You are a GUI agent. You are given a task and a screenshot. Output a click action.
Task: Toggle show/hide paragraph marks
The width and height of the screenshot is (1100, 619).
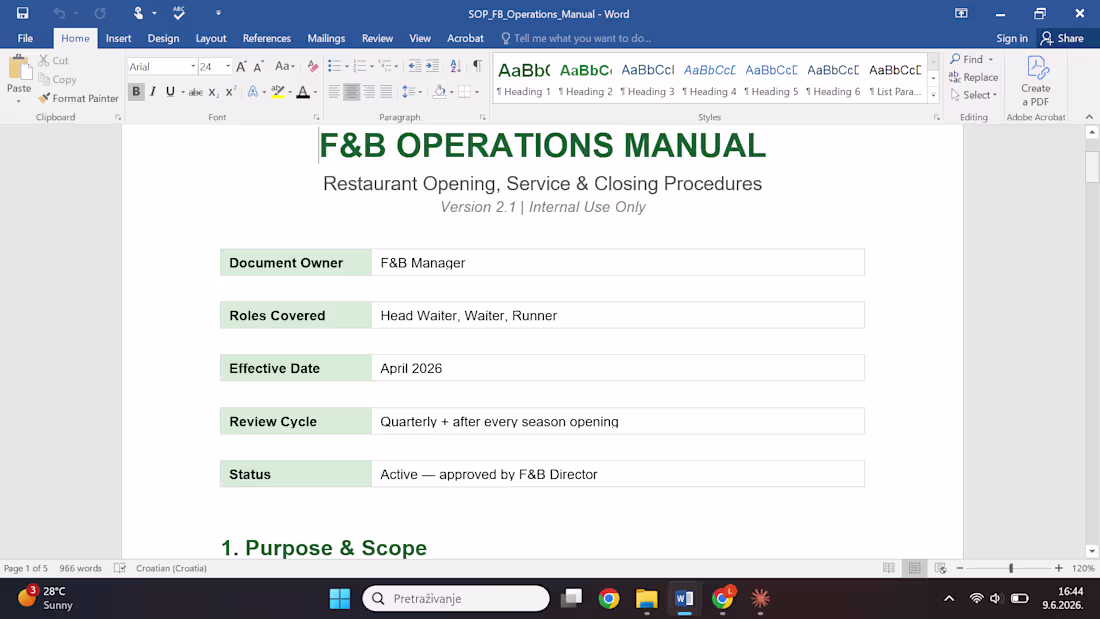[x=477, y=66]
